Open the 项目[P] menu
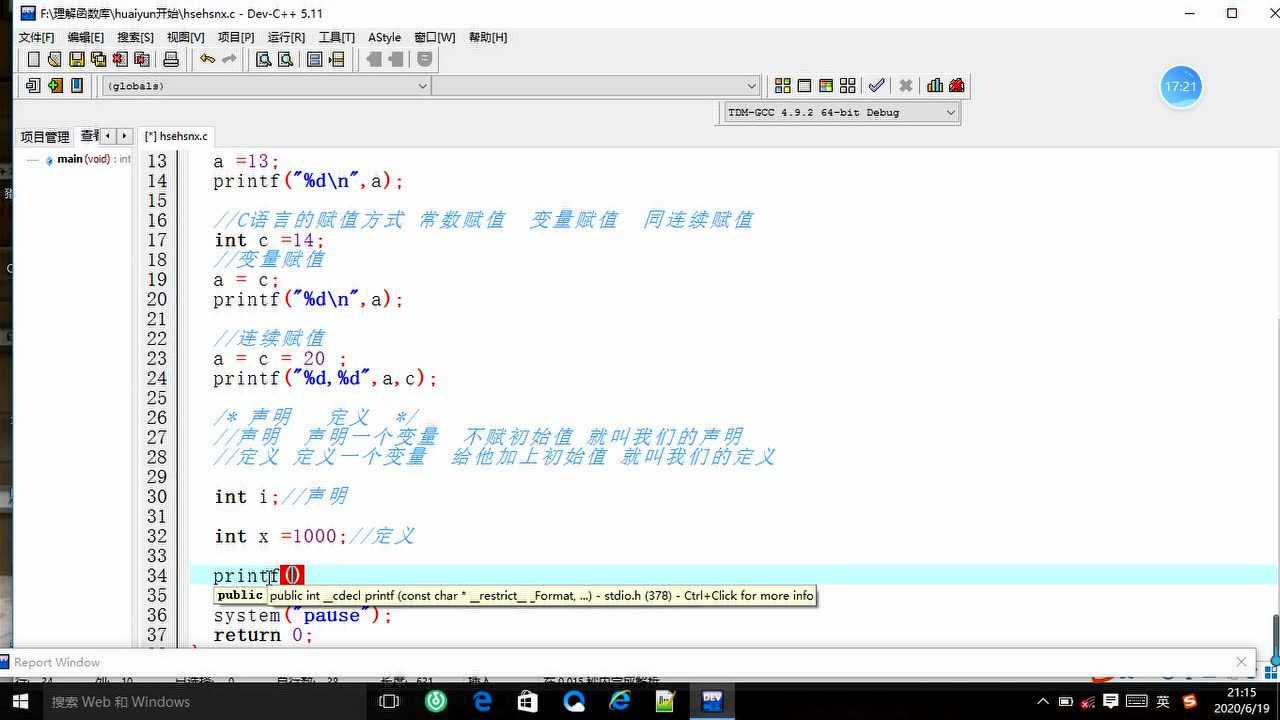Viewport: 1280px width, 720px height. pos(236,37)
